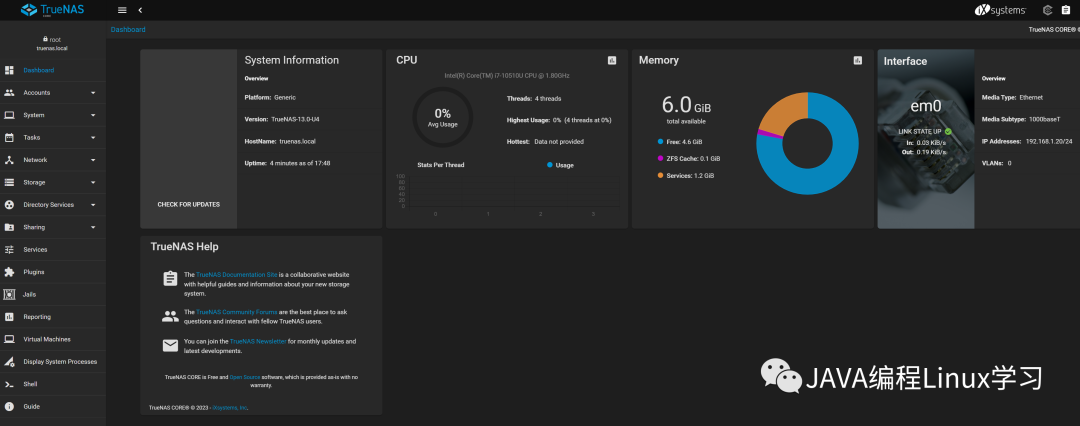
Task: Expand the Network menu arrow
Action: pos(93,160)
